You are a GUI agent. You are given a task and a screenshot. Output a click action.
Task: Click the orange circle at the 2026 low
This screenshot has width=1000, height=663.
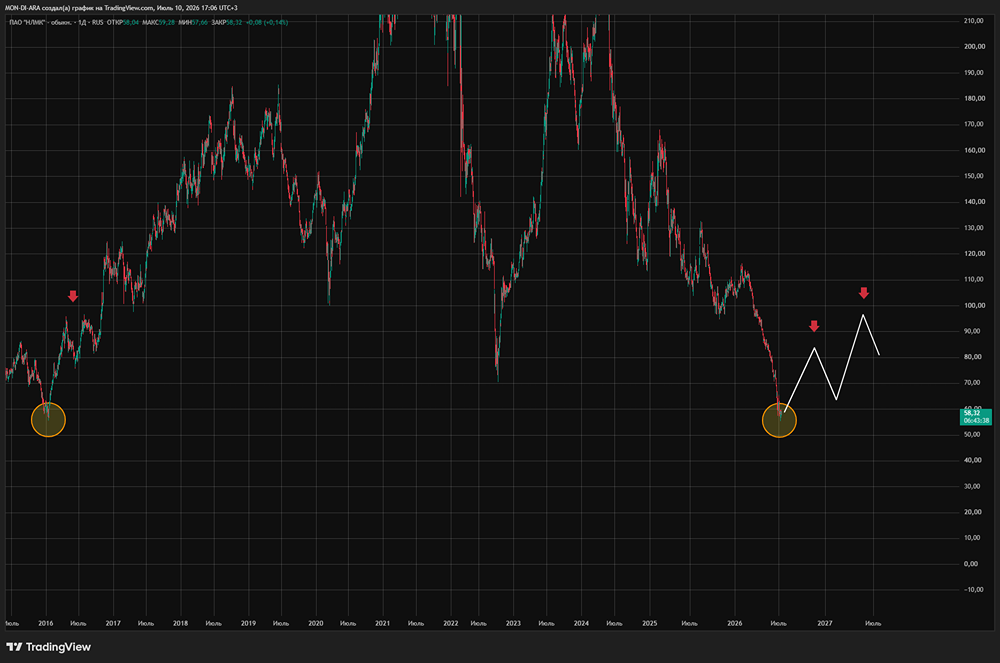[x=779, y=420]
